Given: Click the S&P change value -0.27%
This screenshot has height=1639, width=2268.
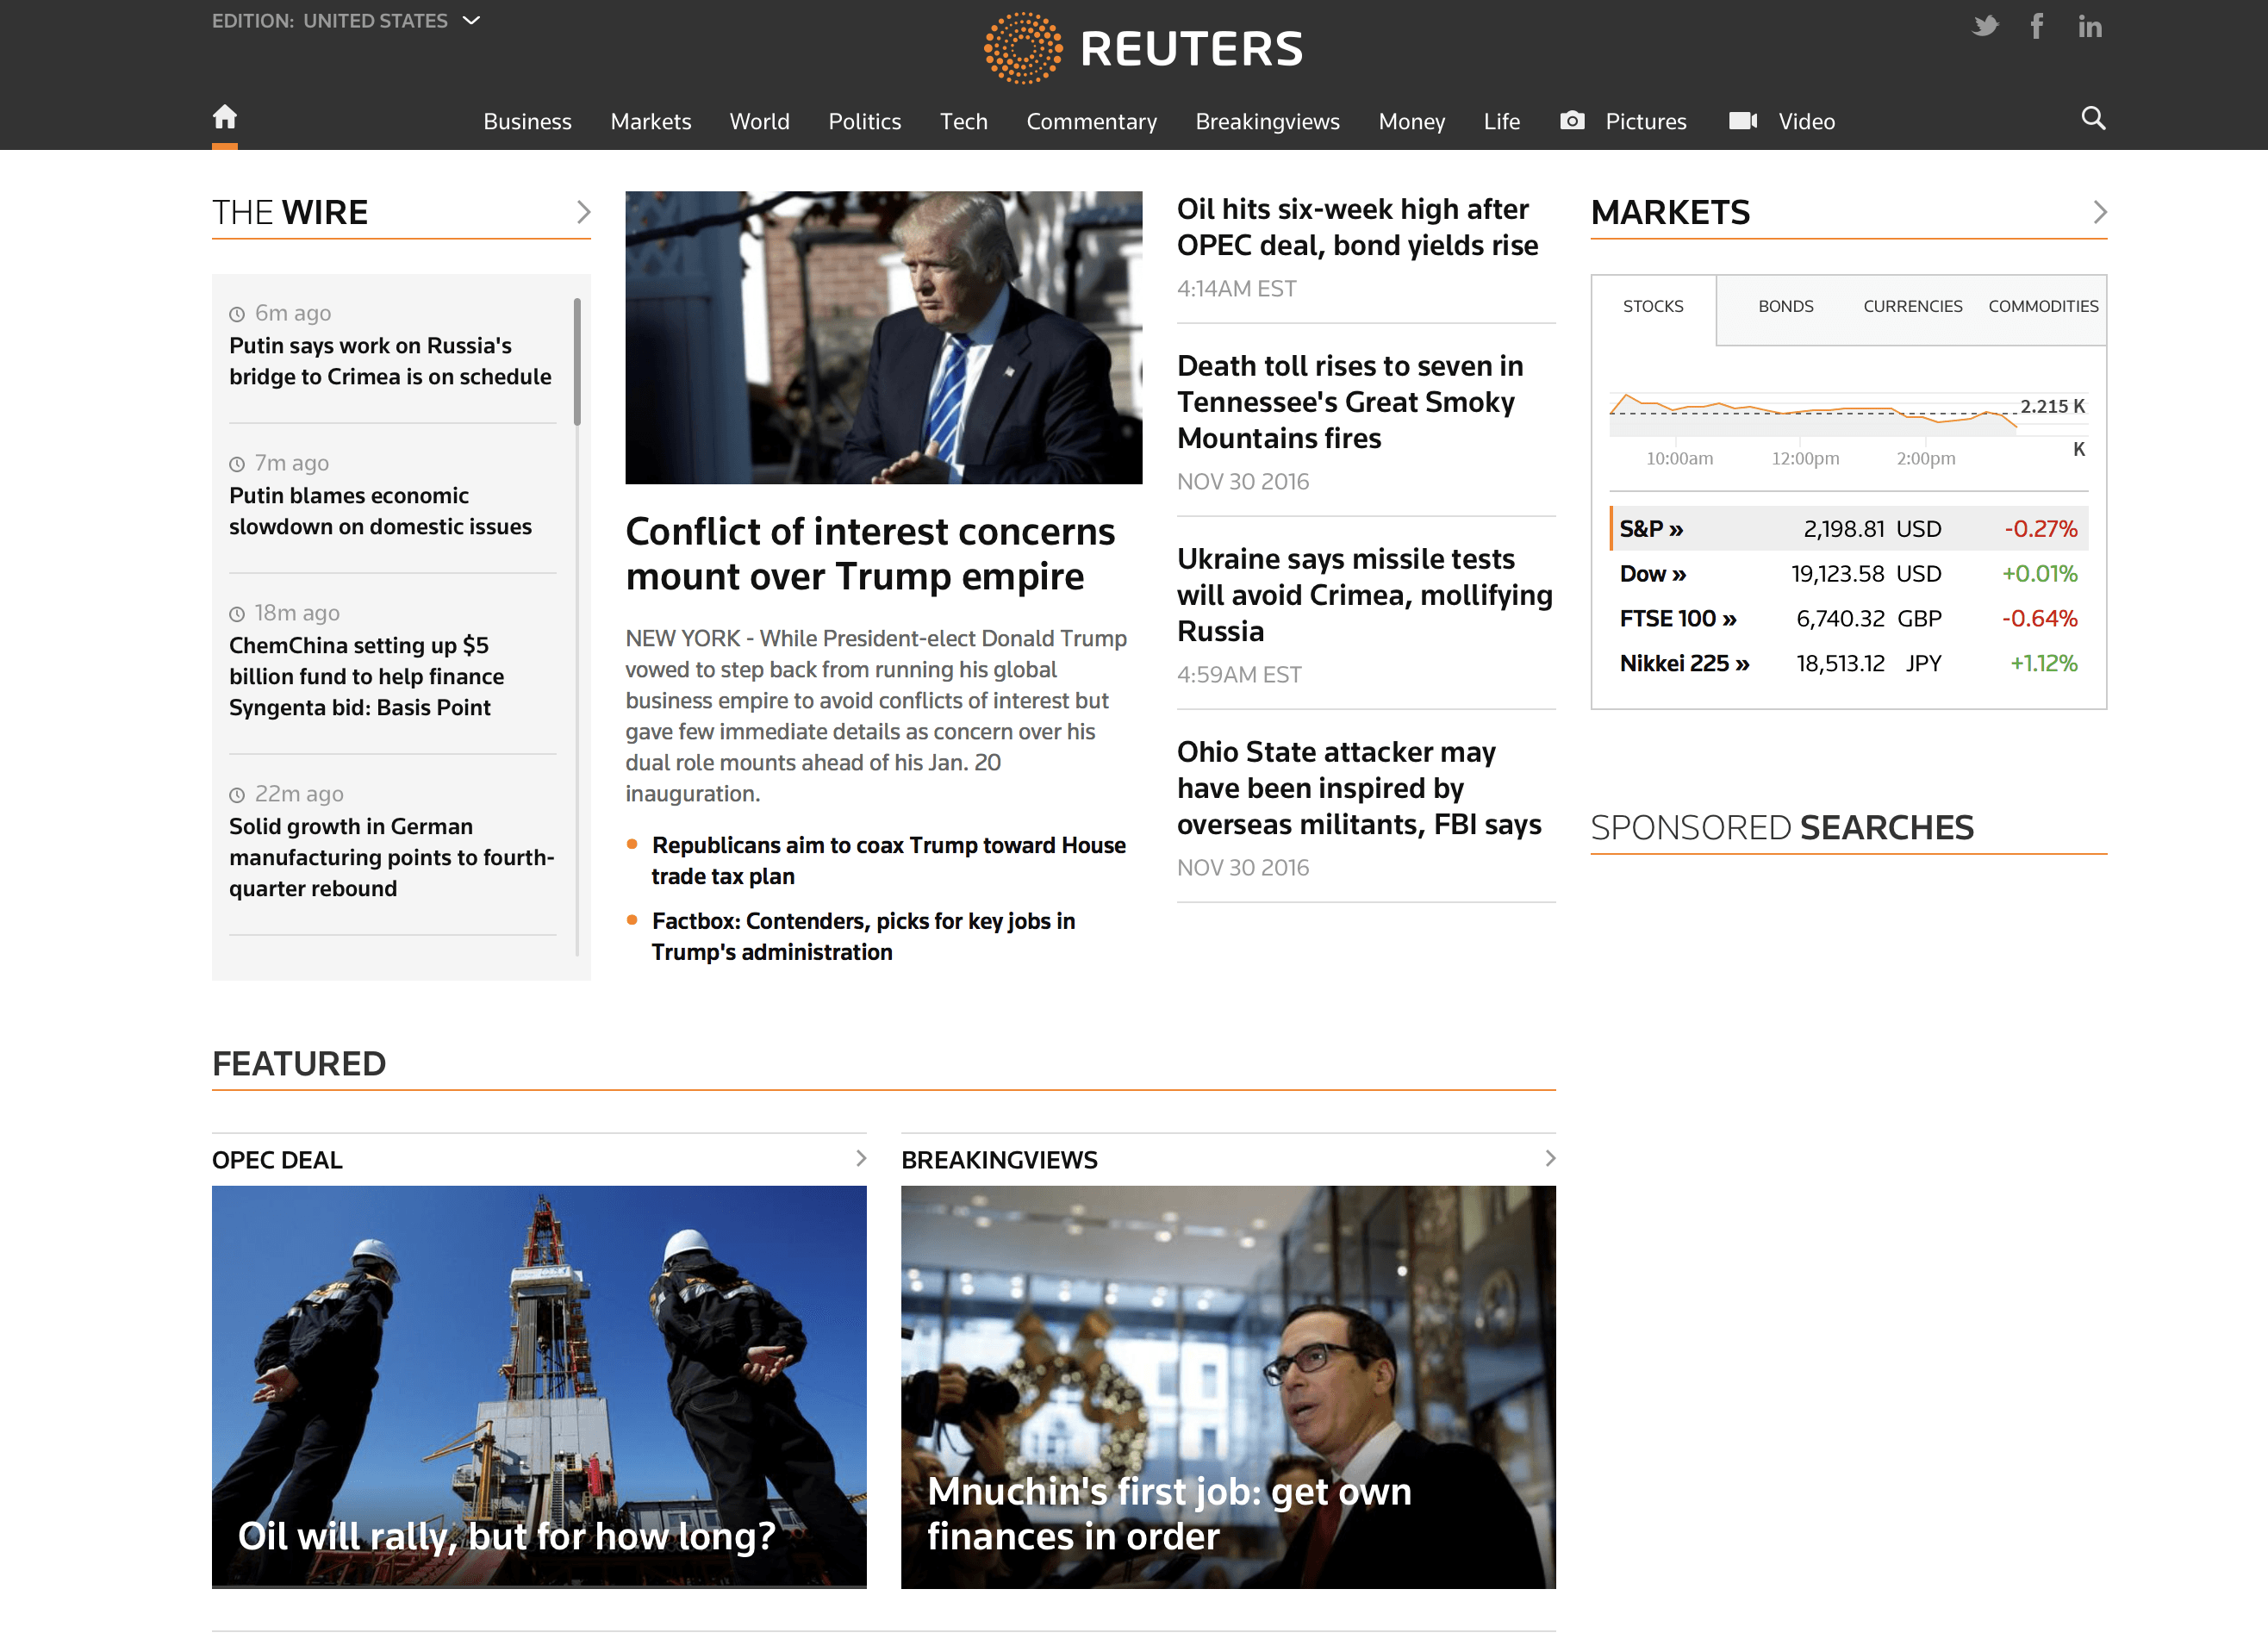Looking at the screenshot, I should [2040, 529].
